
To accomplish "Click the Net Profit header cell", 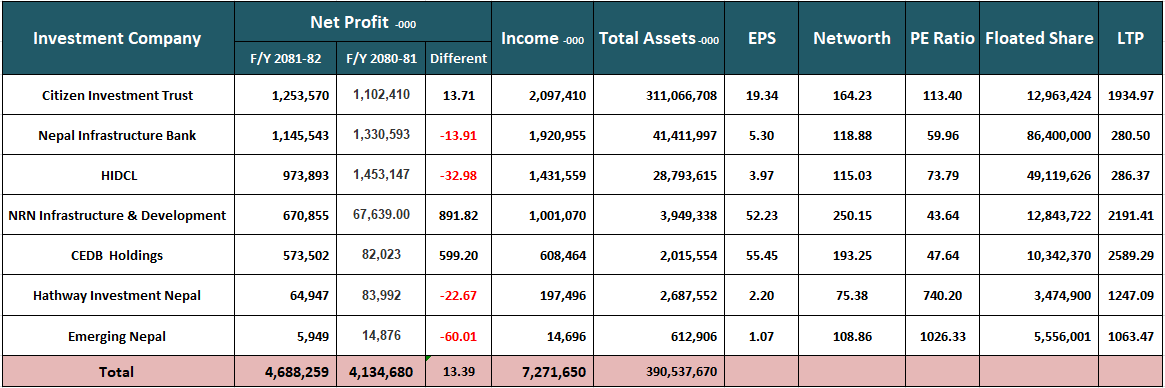I will pyautogui.click(x=363, y=22).
